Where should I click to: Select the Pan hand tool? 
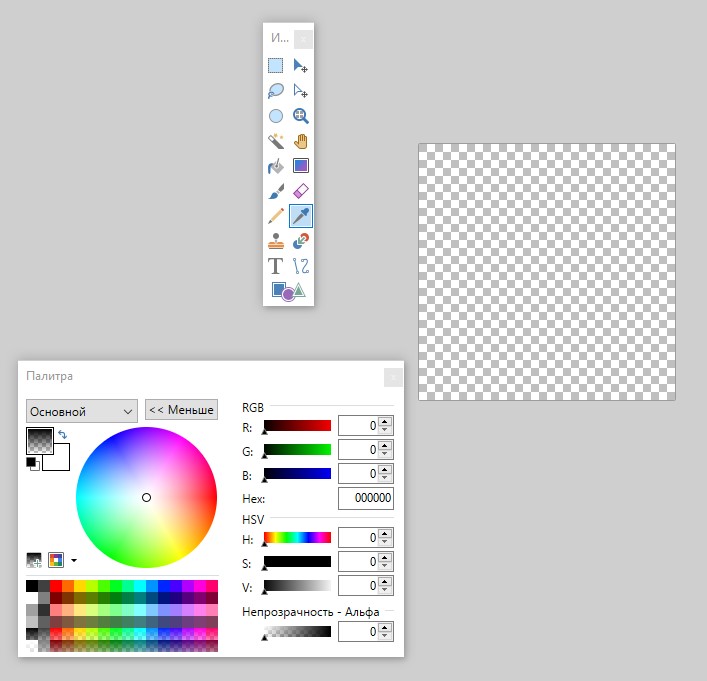click(301, 141)
